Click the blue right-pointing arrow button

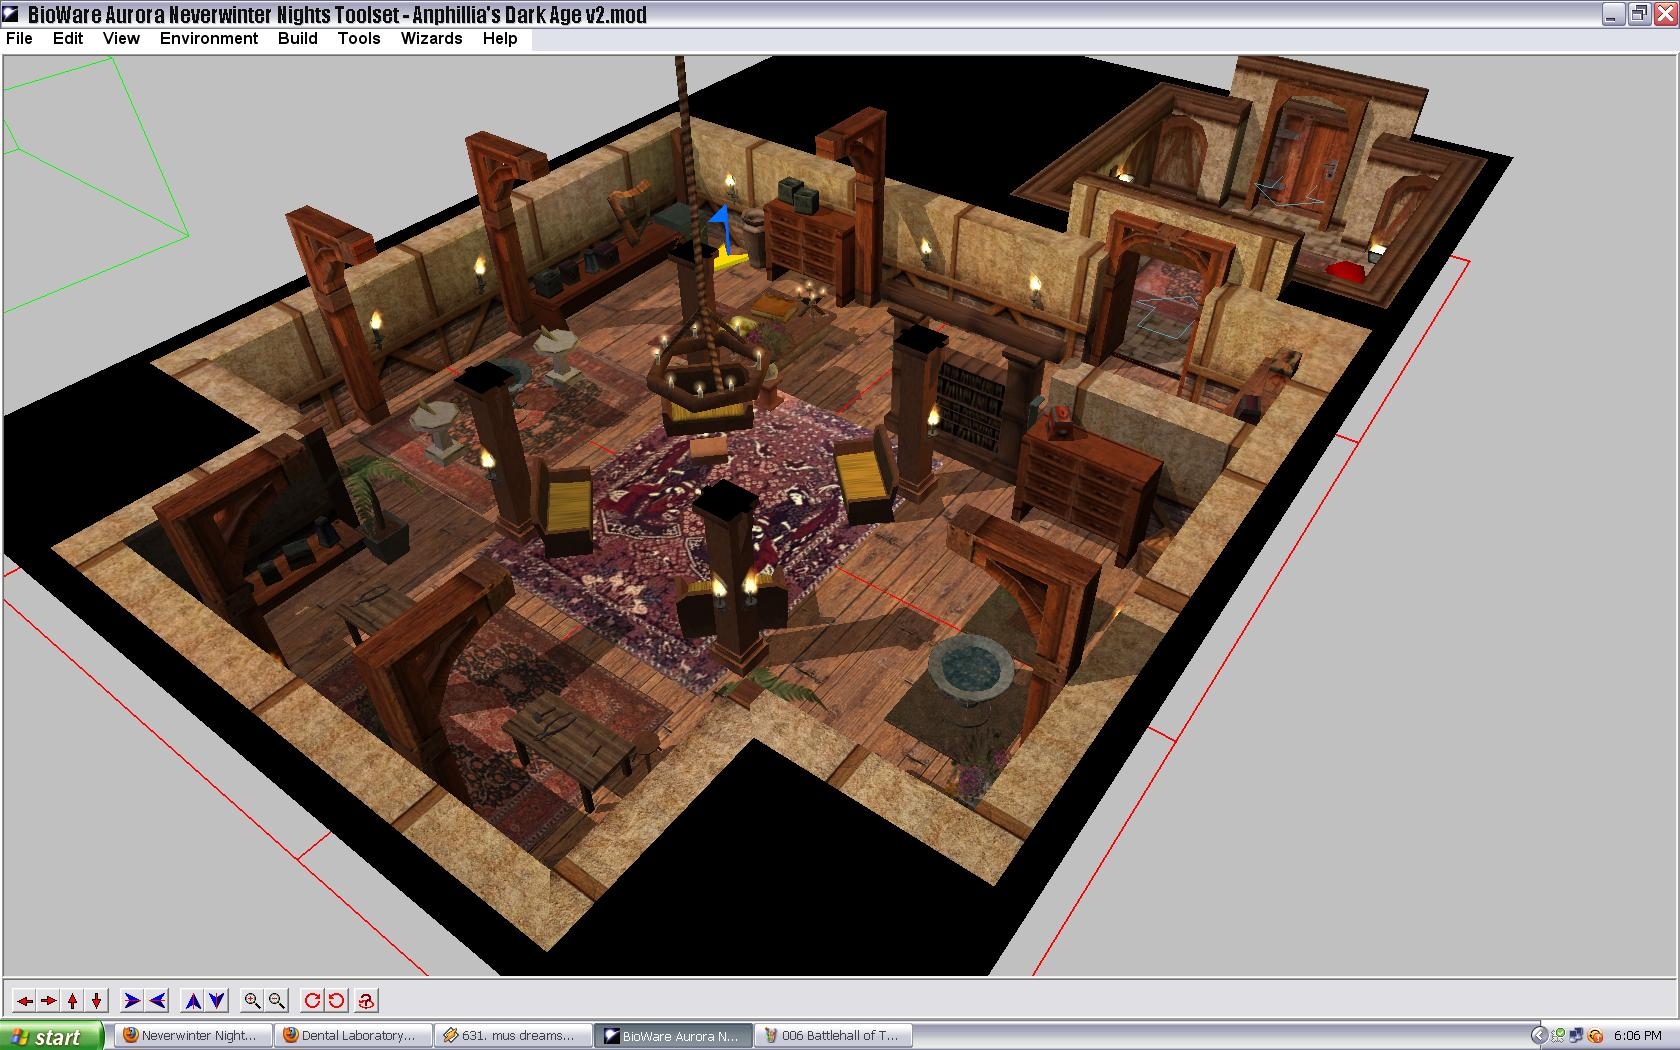pos(131,1001)
